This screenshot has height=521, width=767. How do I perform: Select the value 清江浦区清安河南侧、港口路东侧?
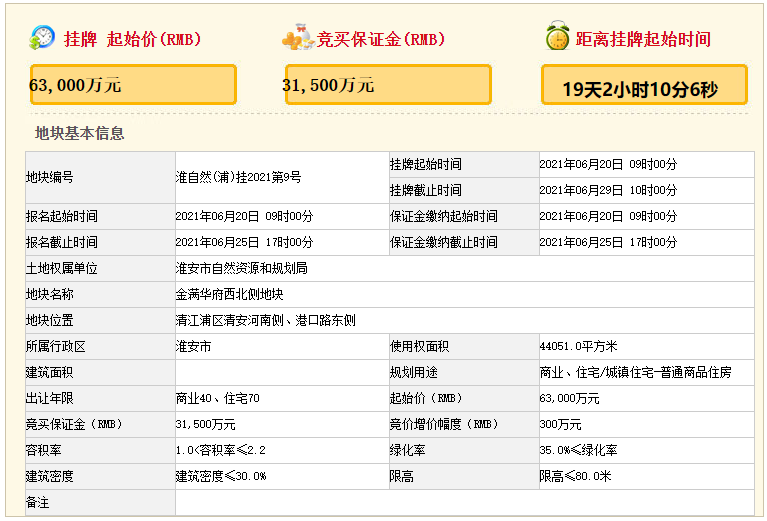[x=266, y=320]
